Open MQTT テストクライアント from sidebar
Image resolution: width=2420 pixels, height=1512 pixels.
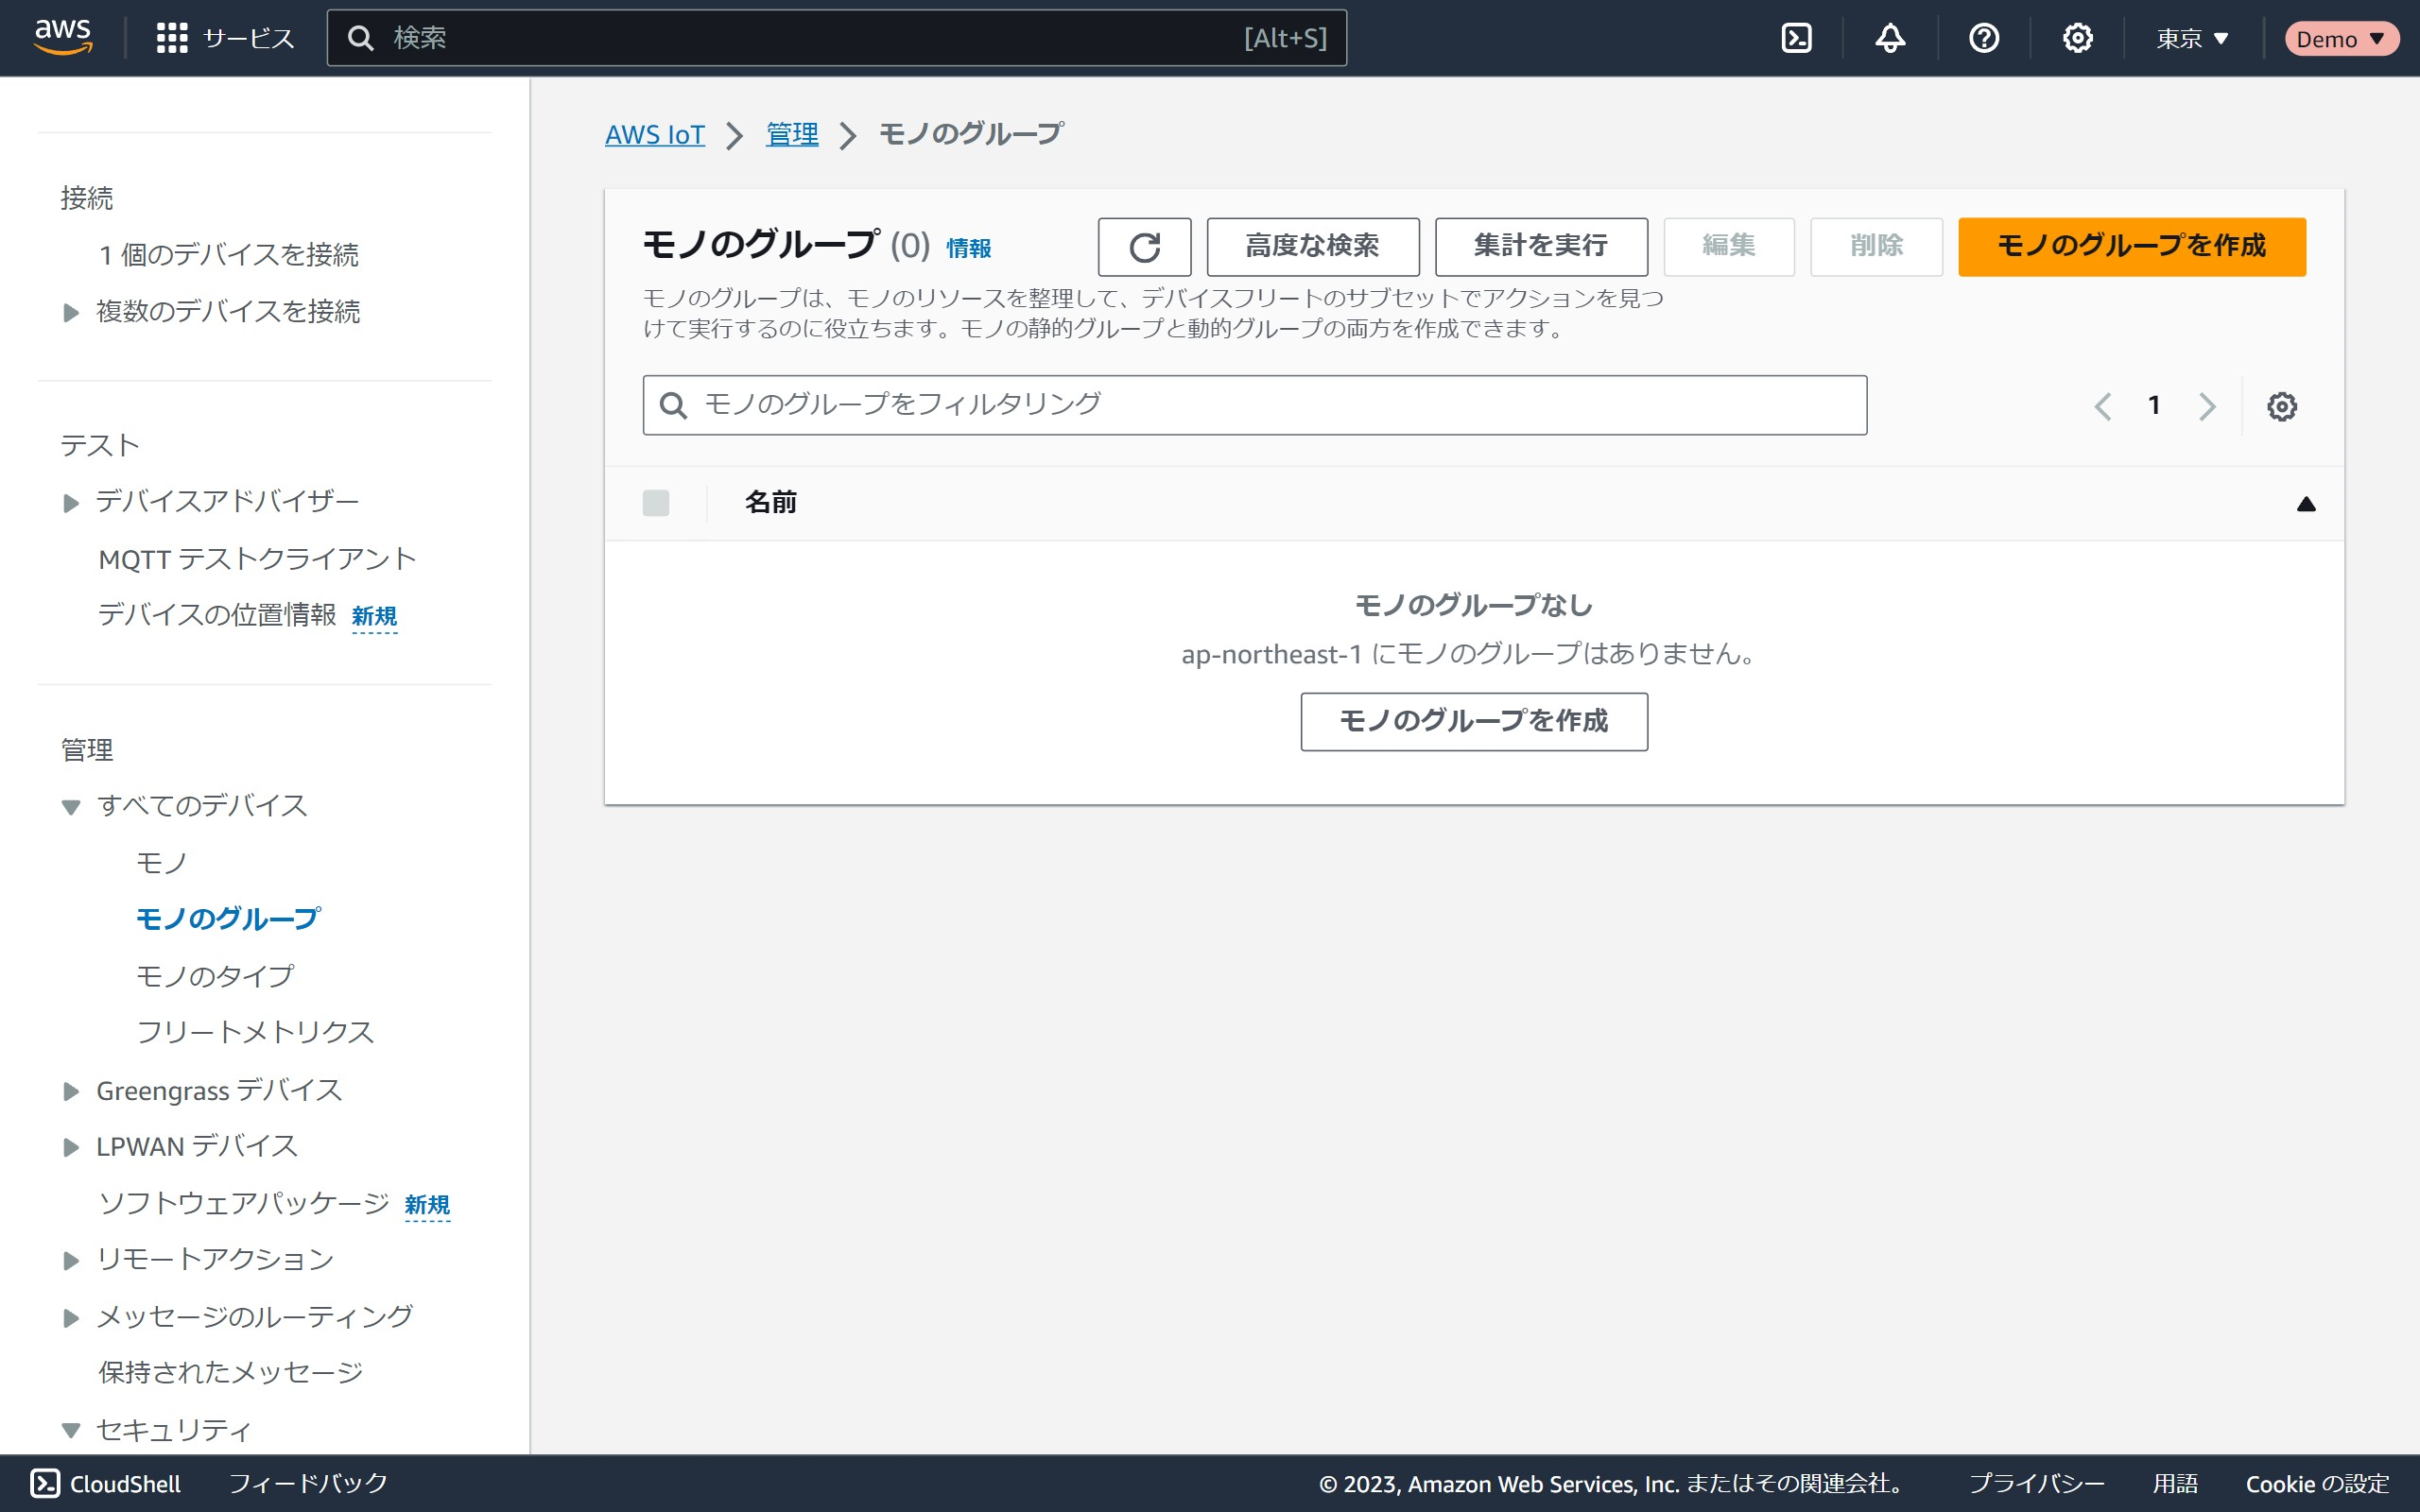point(257,559)
